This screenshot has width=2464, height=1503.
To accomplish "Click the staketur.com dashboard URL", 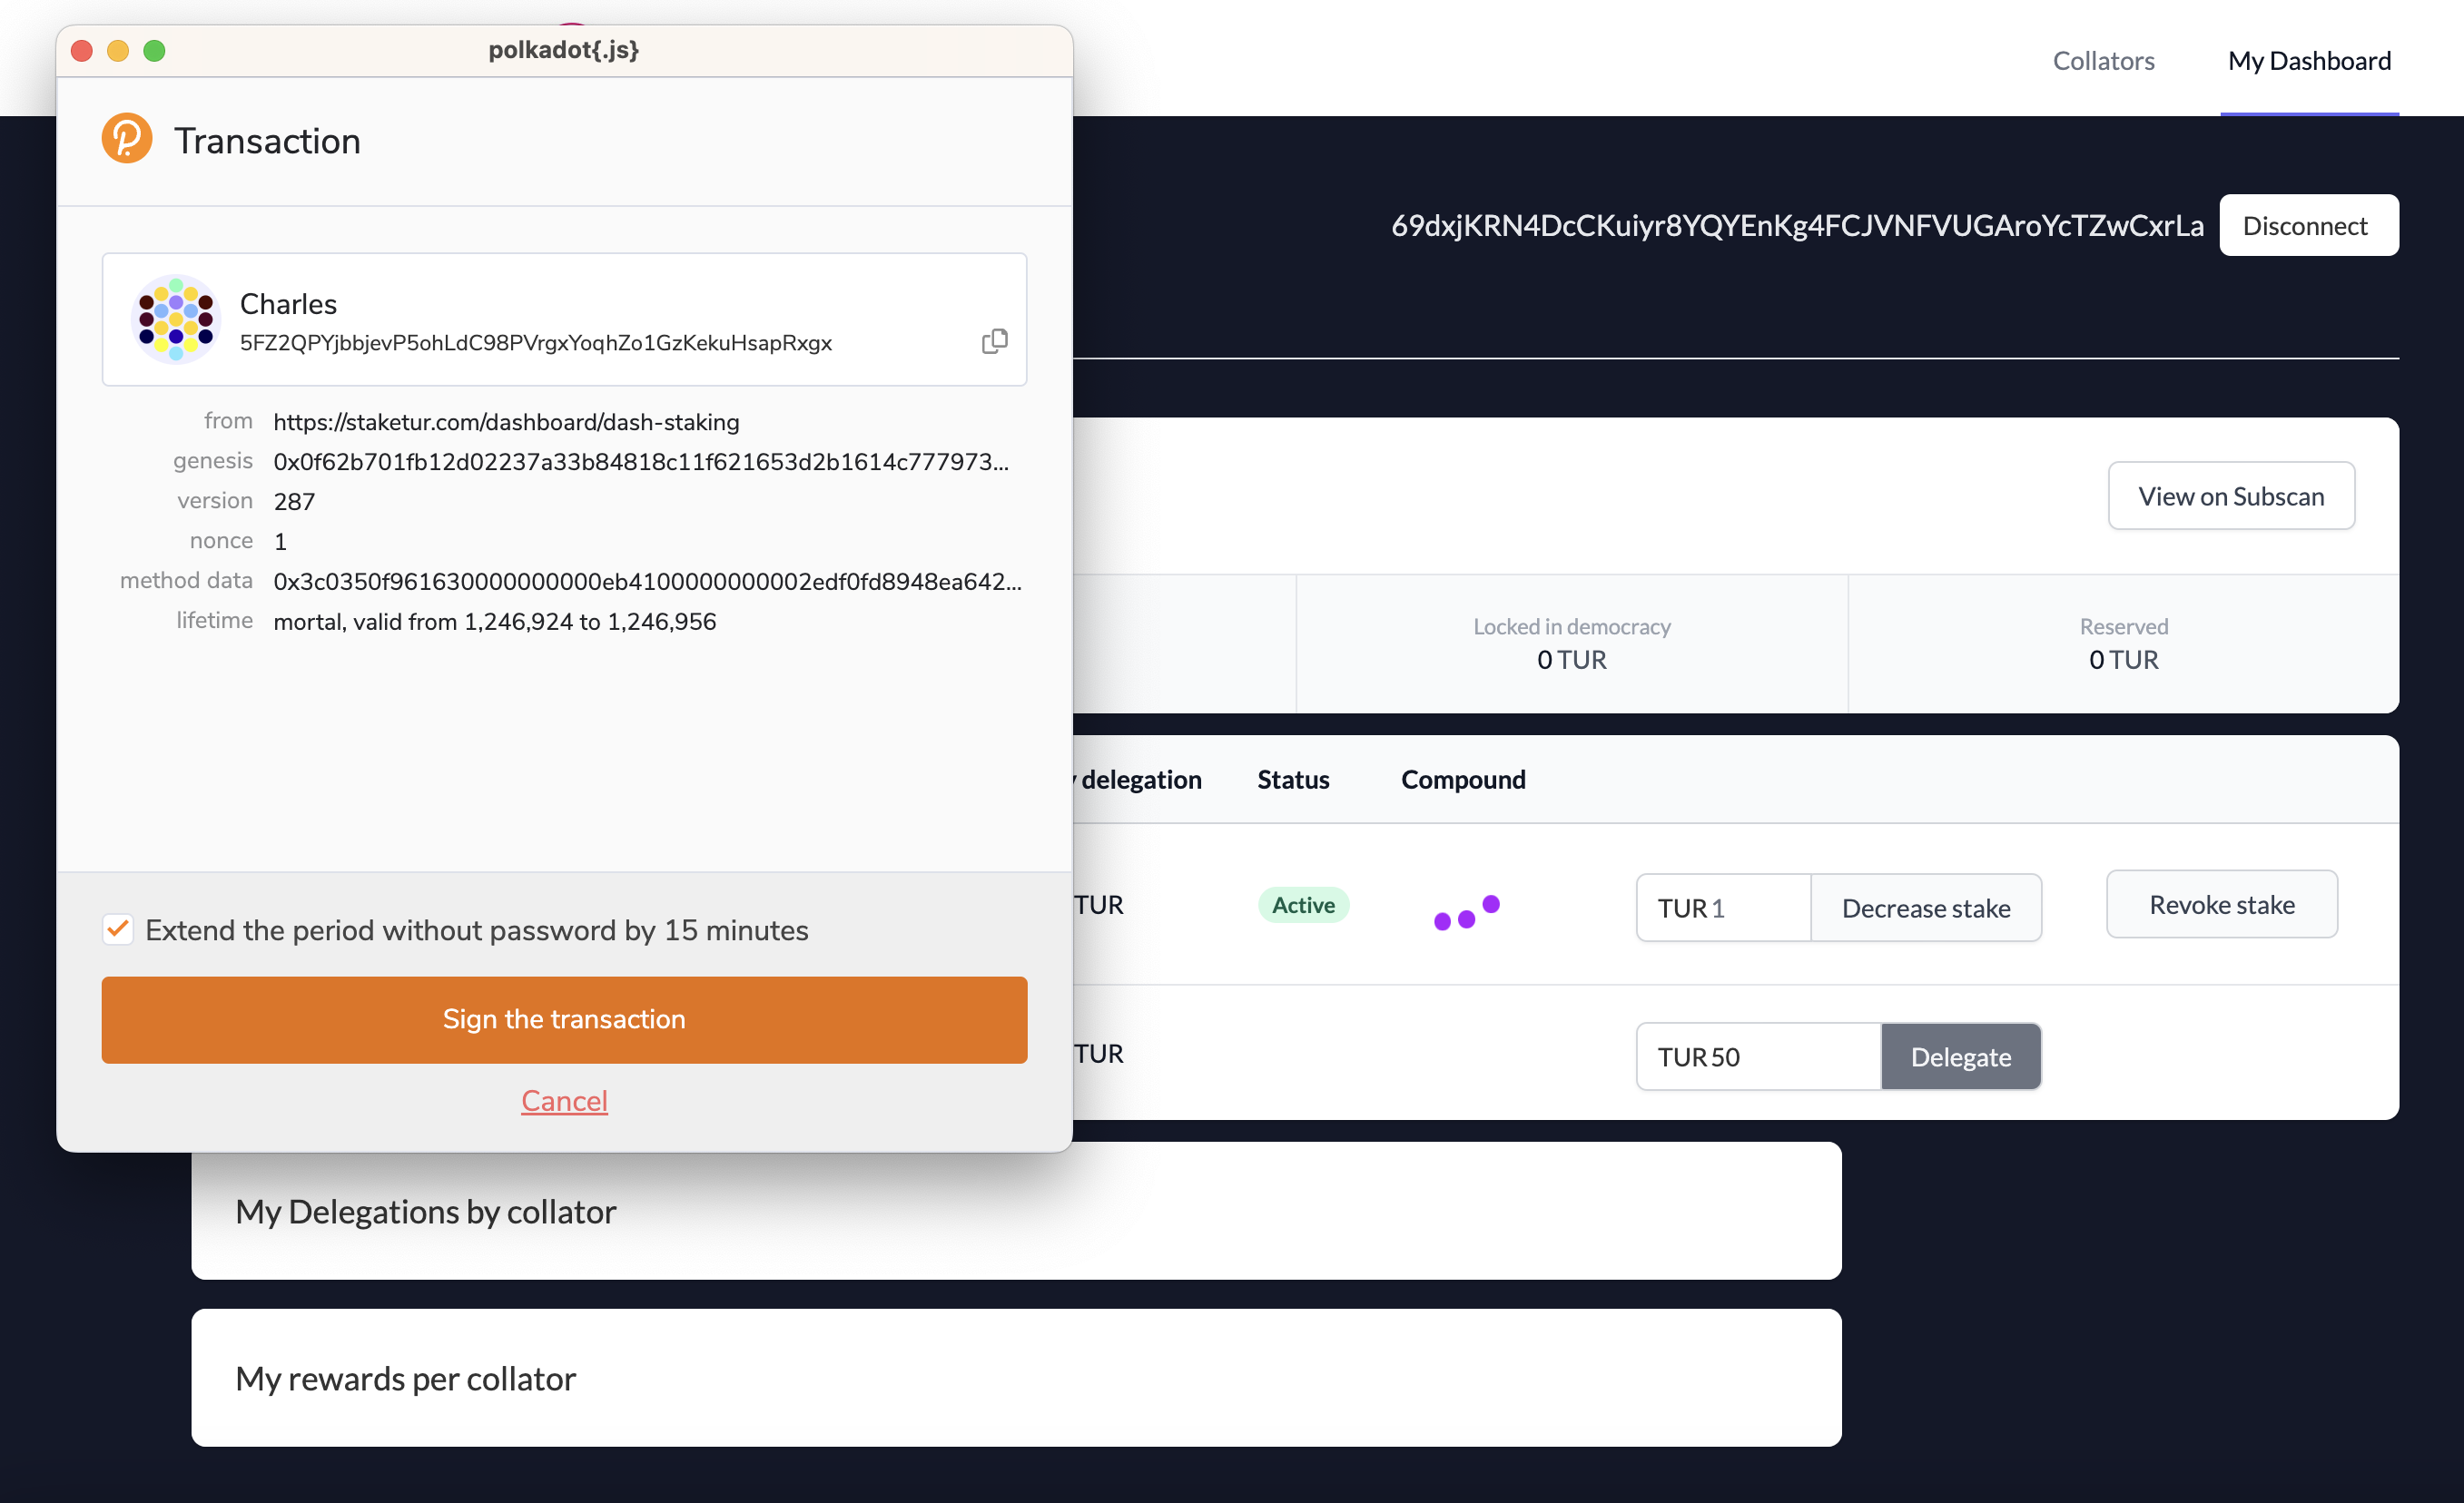I will (506, 422).
